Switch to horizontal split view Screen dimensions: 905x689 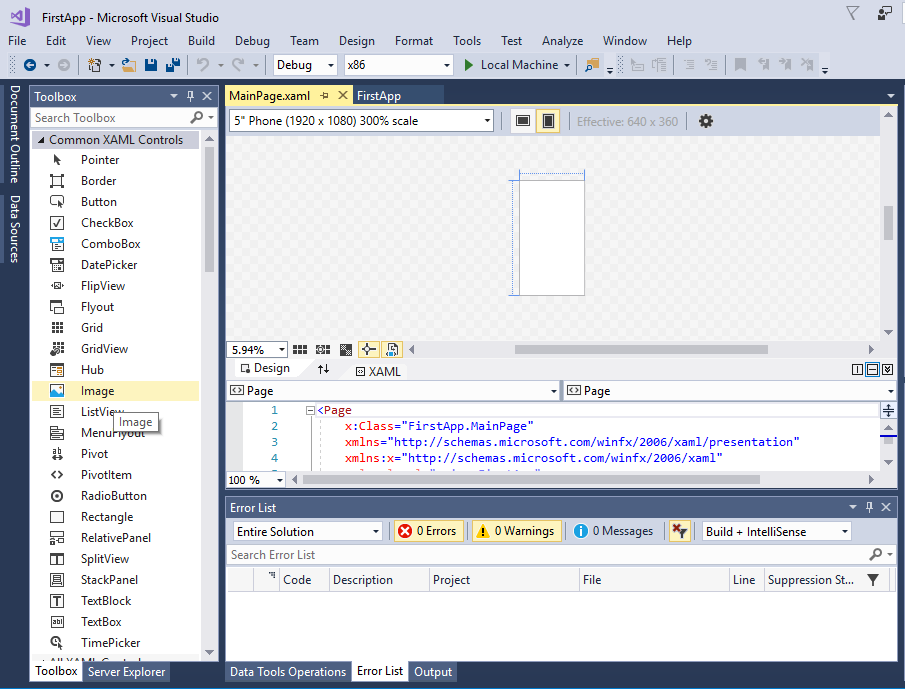872,369
